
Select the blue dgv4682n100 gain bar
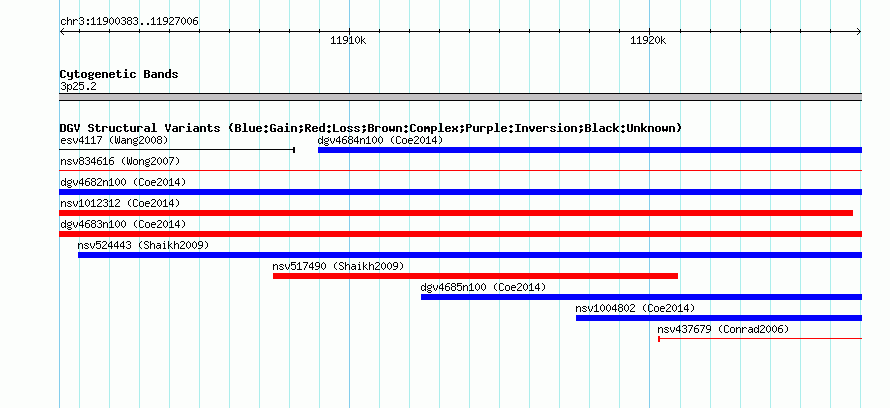click(460, 192)
